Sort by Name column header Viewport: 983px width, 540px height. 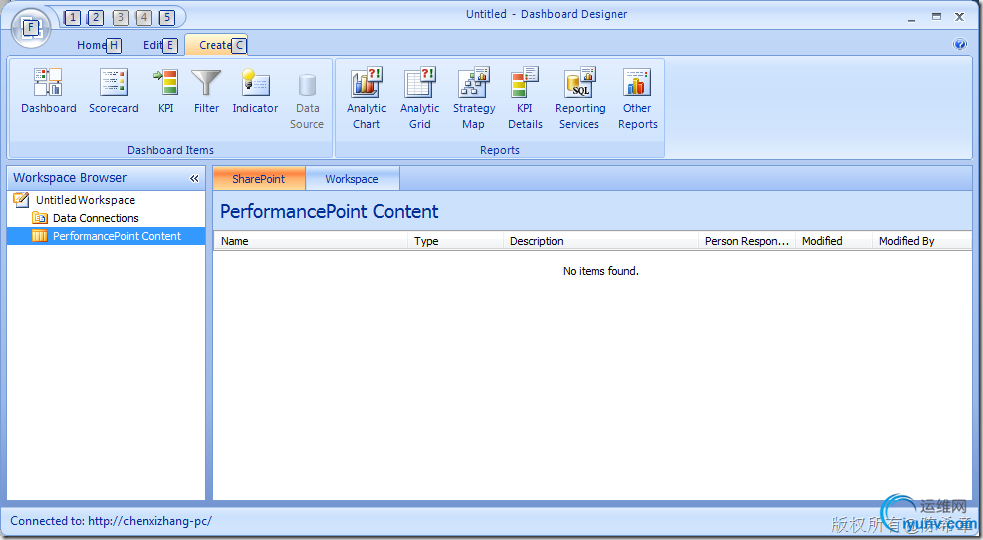311,241
